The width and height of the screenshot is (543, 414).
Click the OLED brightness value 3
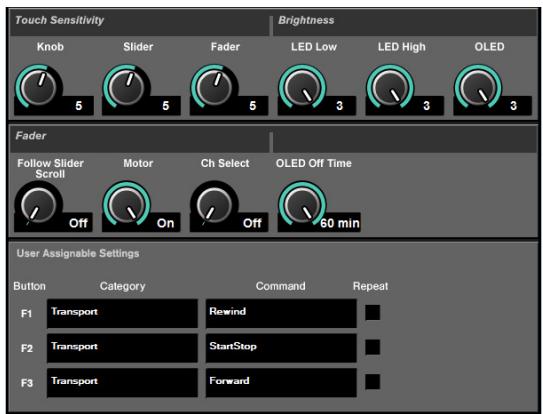(514, 106)
